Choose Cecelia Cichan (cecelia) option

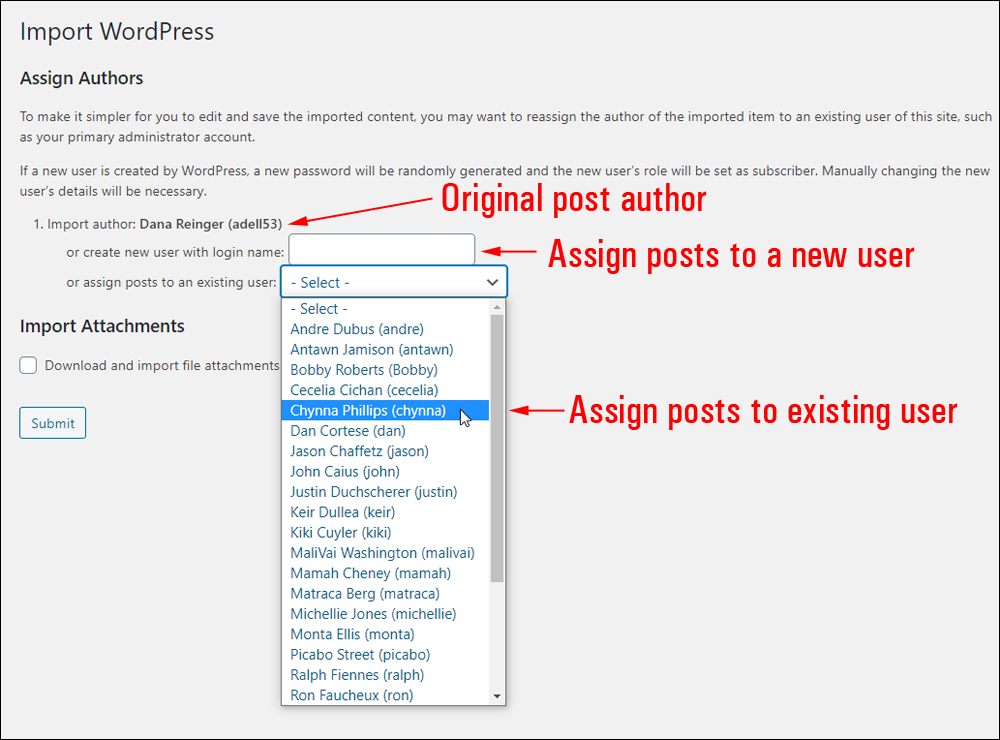pyautogui.click(x=385, y=390)
